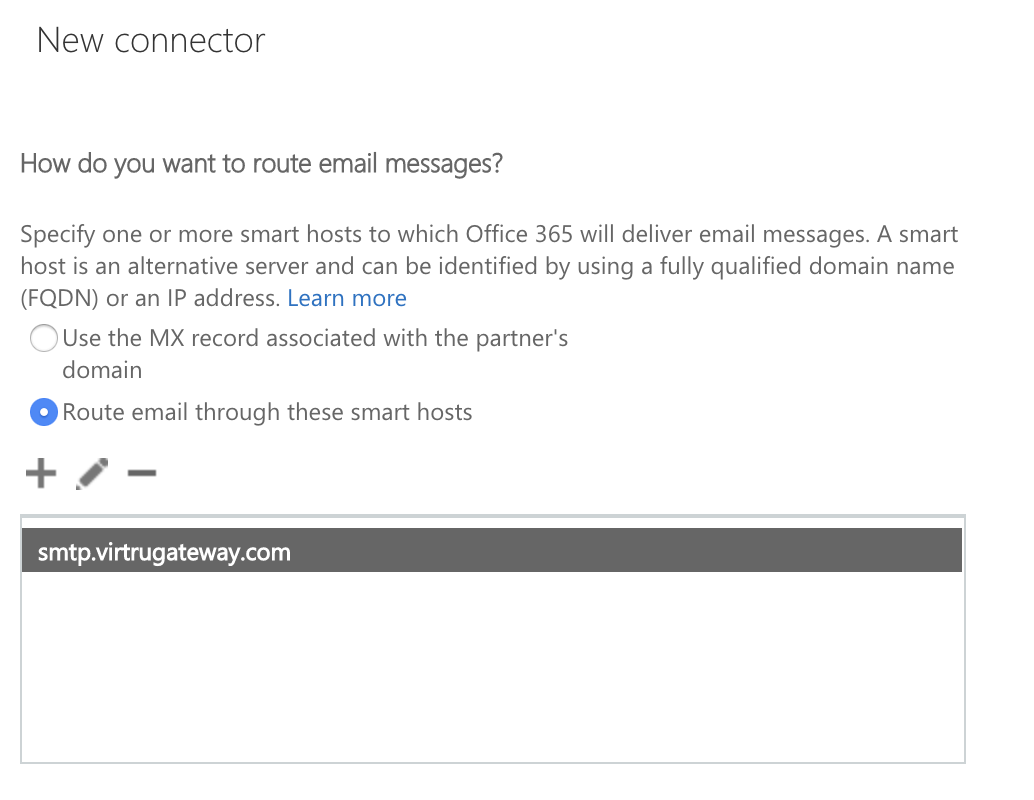Image resolution: width=1034 pixels, height=800 pixels.
Task: Click '(FQDN) or an IP address' text
Action: (151, 298)
